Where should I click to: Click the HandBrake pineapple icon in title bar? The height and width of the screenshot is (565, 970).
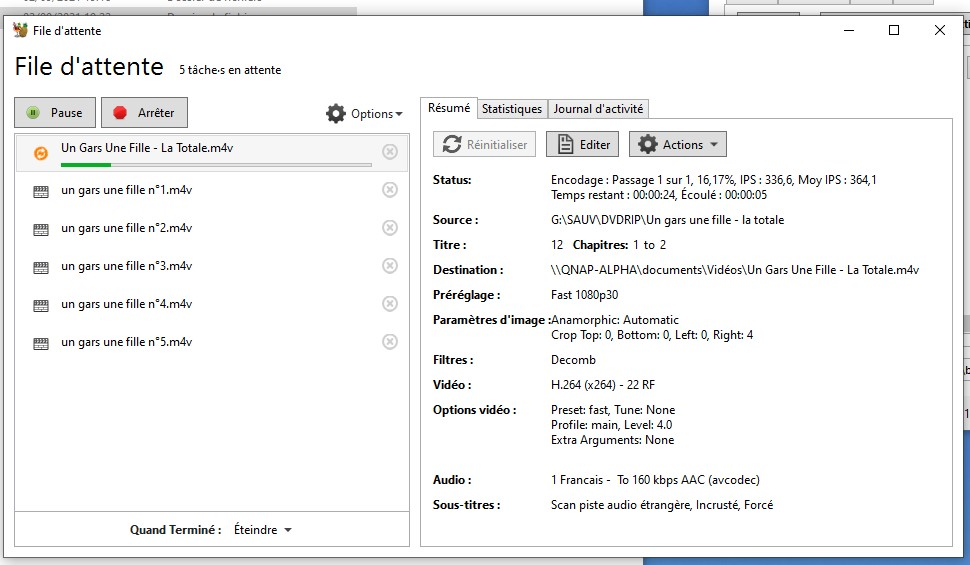click(20, 30)
